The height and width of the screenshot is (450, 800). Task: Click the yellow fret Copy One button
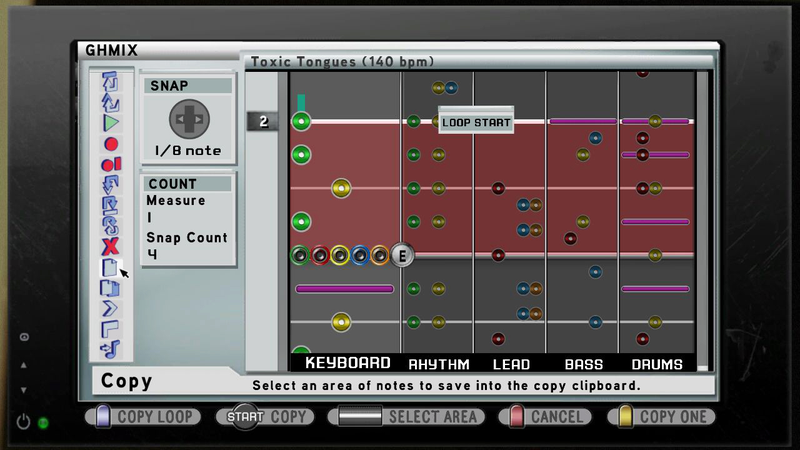[661, 416]
